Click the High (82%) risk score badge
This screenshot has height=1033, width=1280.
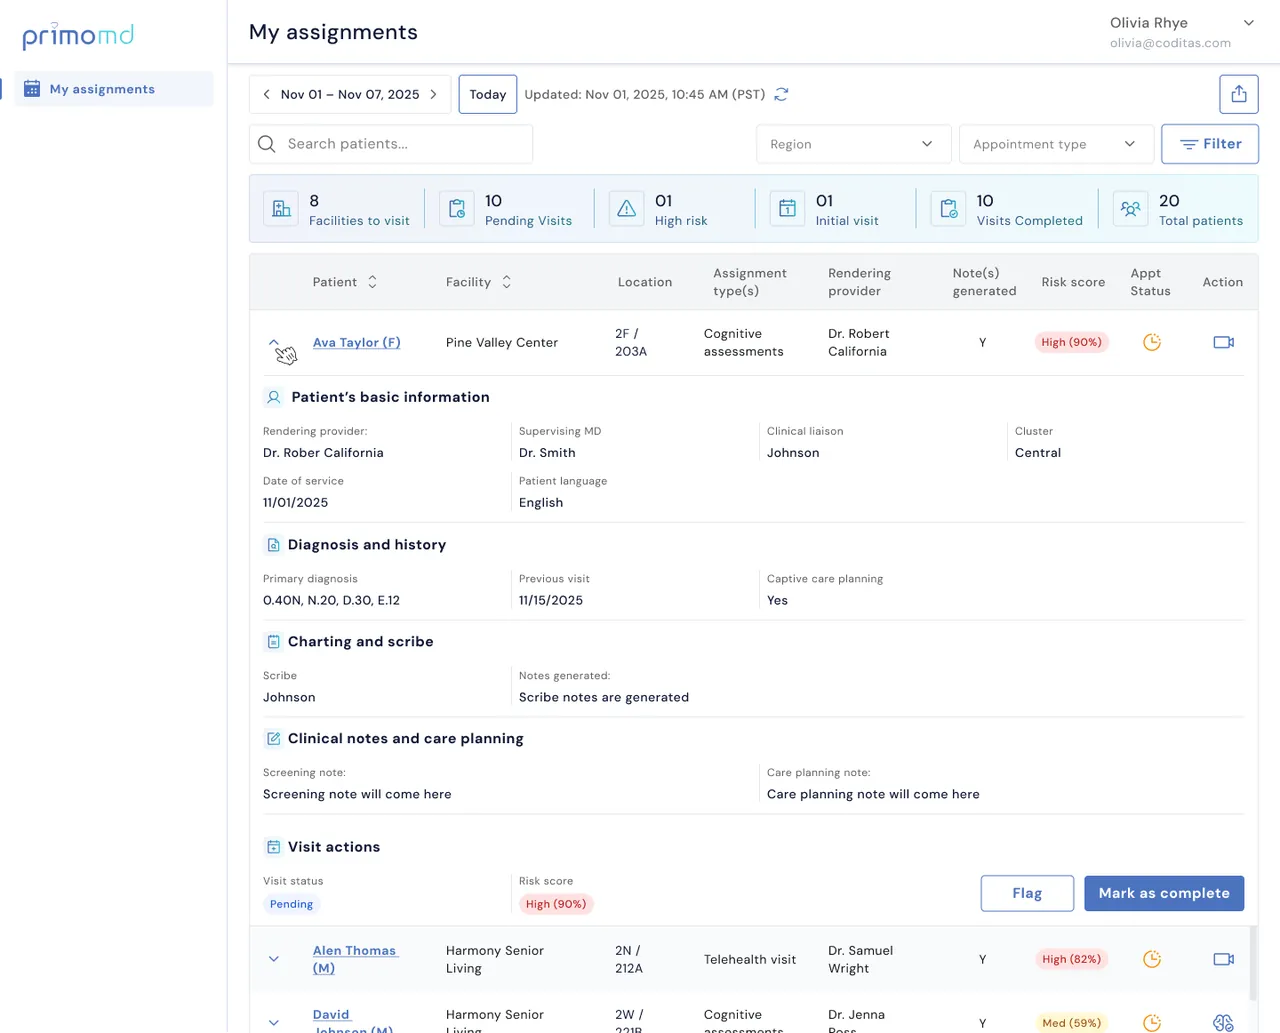(1071, 959)
